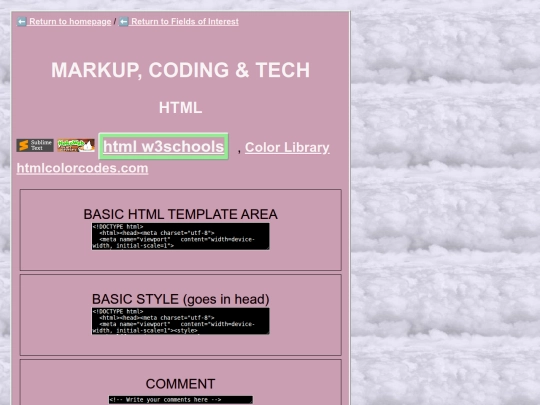Image resolution: width=540 pixels, height=405 pixels.
Task: Select the HTML subheading text
Action: coord(180,108)
